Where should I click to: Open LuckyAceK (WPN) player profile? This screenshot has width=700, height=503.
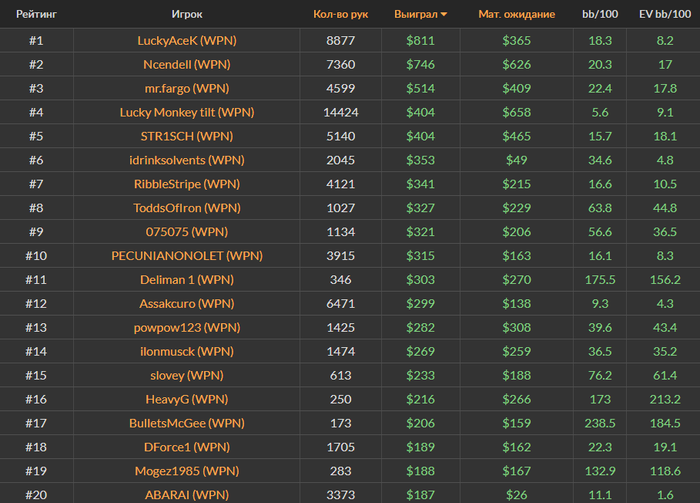187,41
